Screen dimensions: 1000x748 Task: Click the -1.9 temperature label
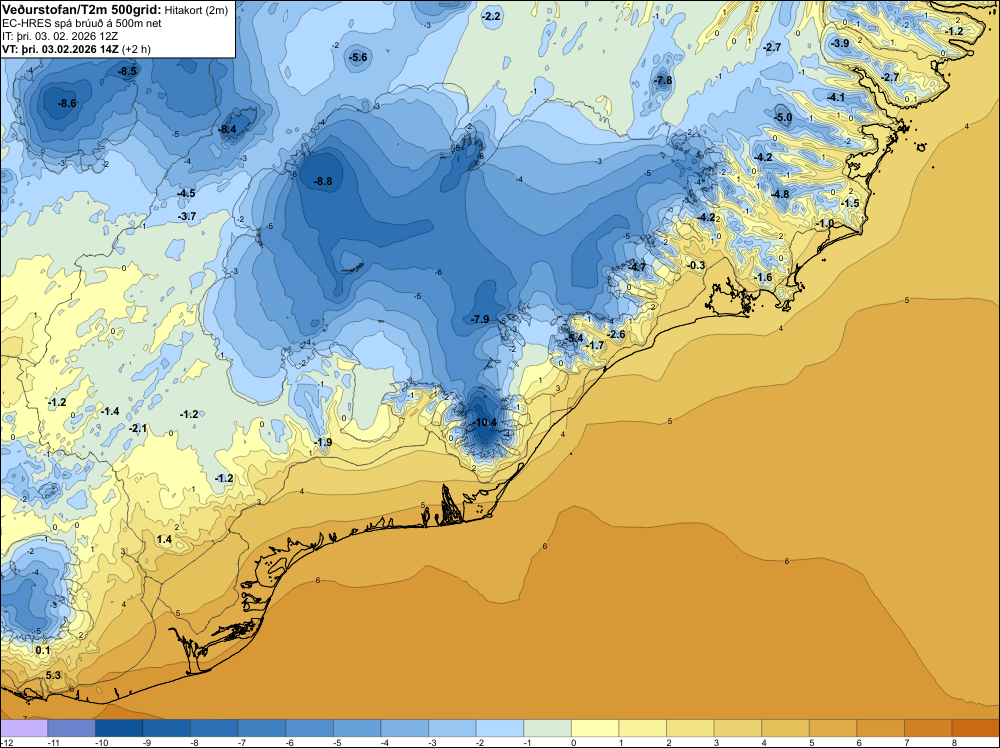pyautogui.click(x=323, y=443)
